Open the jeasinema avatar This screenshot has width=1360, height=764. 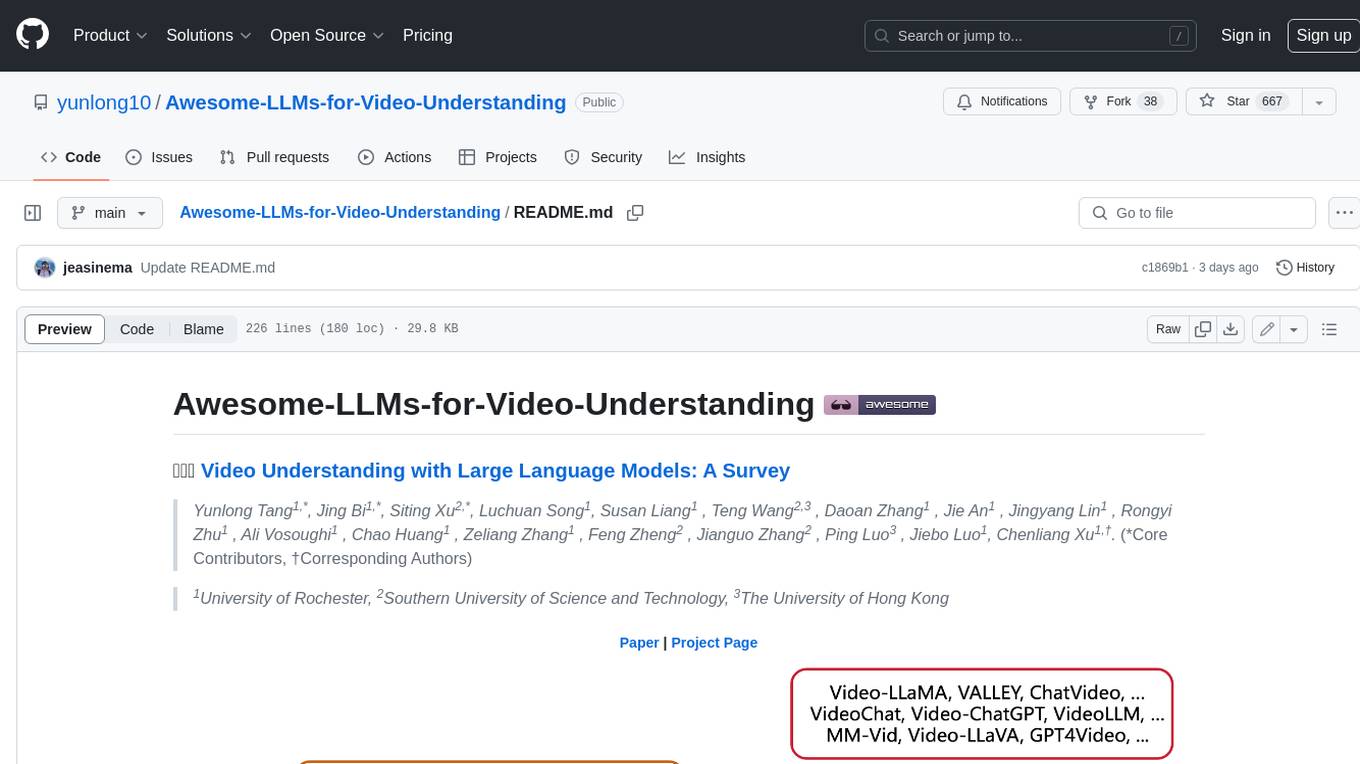pyautogui.click(x=44, y=268)
